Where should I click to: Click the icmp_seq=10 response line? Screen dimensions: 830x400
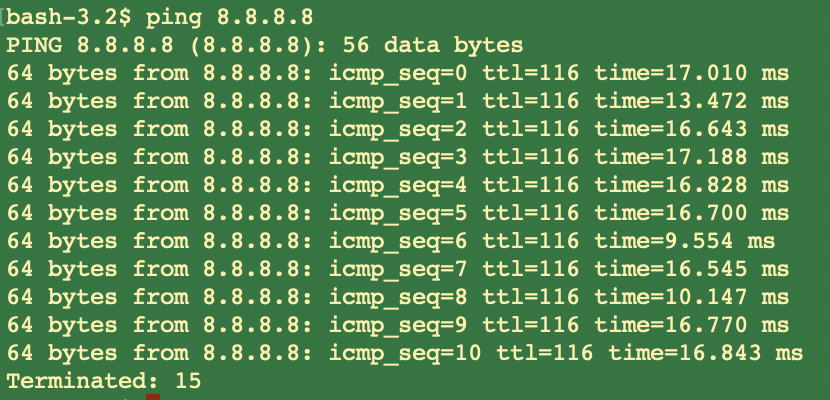404,353
